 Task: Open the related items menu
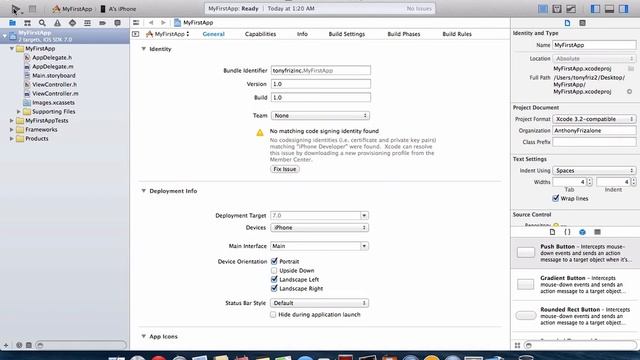coord(136,23)
